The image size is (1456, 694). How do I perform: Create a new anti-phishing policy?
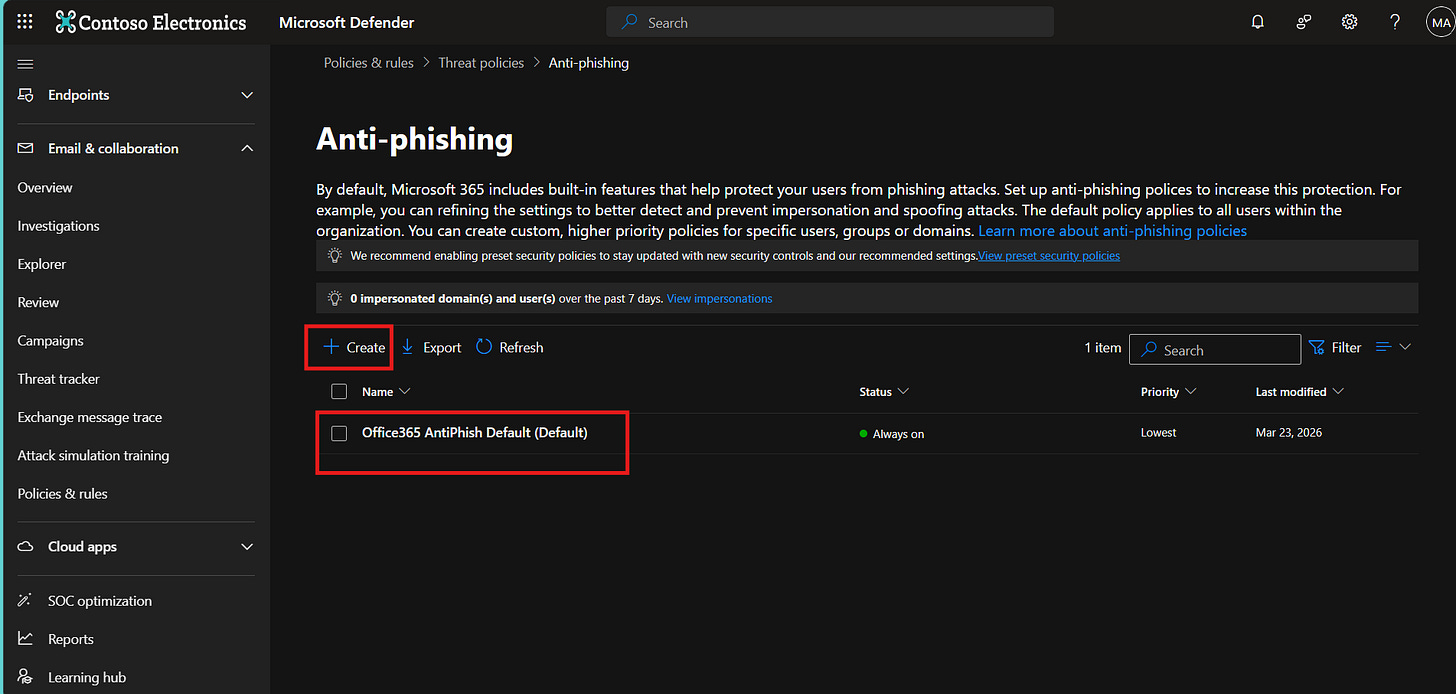tap(354, 347)
